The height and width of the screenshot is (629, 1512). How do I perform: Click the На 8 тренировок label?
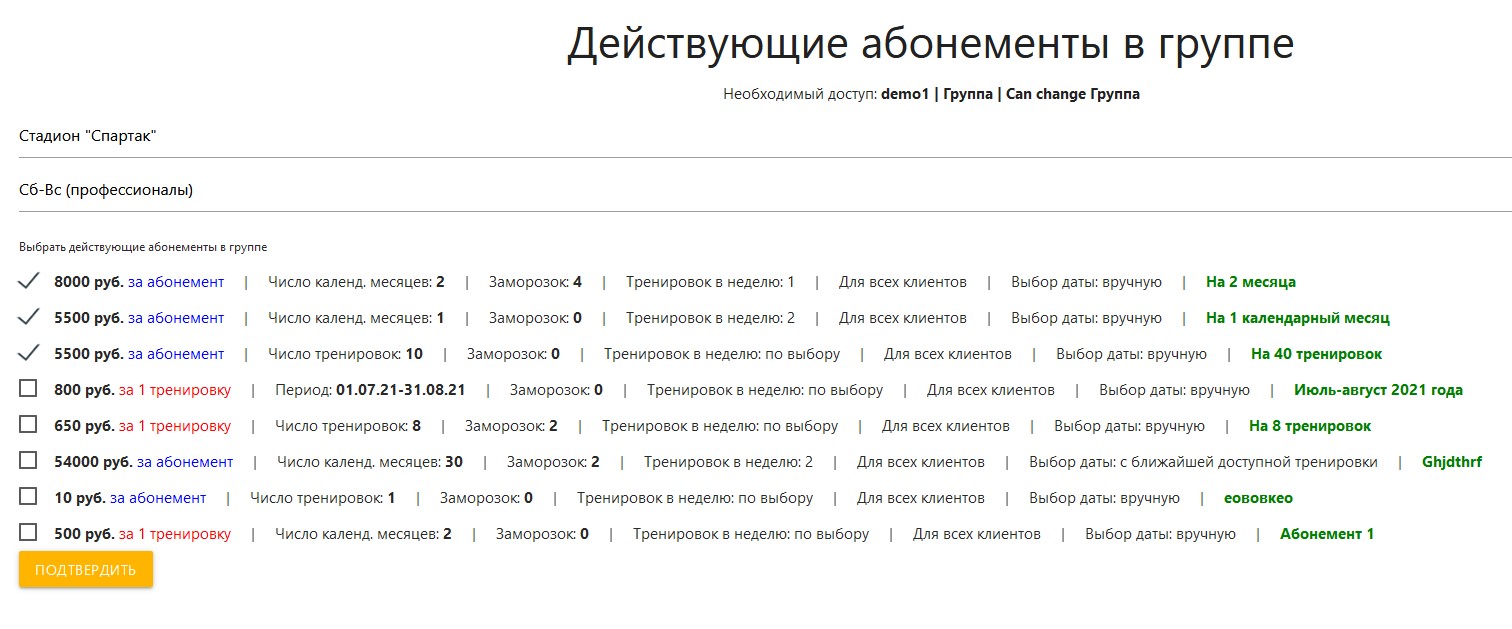point(1309,426)
